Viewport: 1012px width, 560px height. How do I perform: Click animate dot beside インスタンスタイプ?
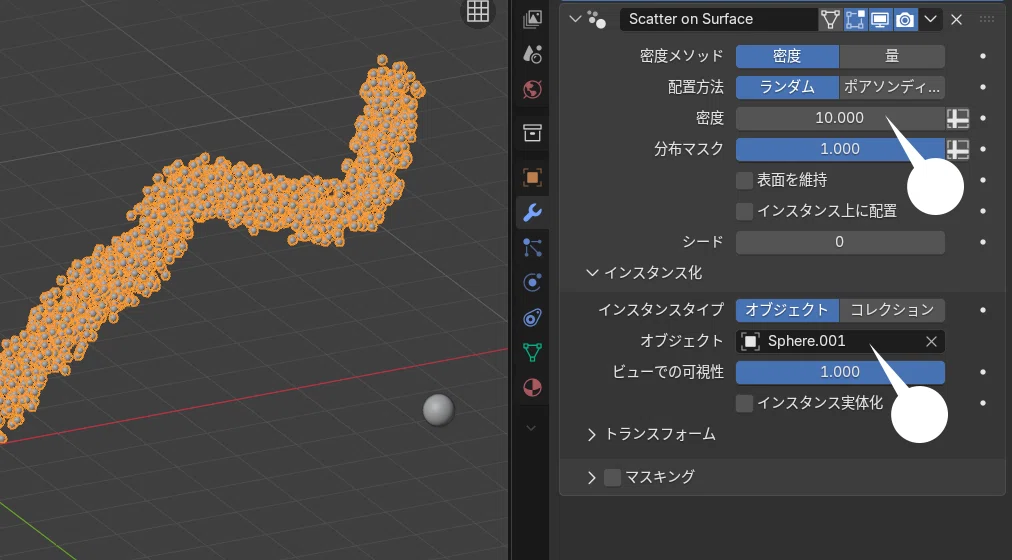click(x=983, y=310)
